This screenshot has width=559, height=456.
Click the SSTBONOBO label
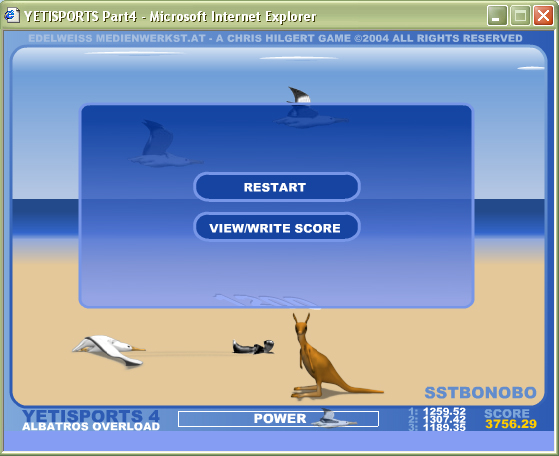coord(480,393)
